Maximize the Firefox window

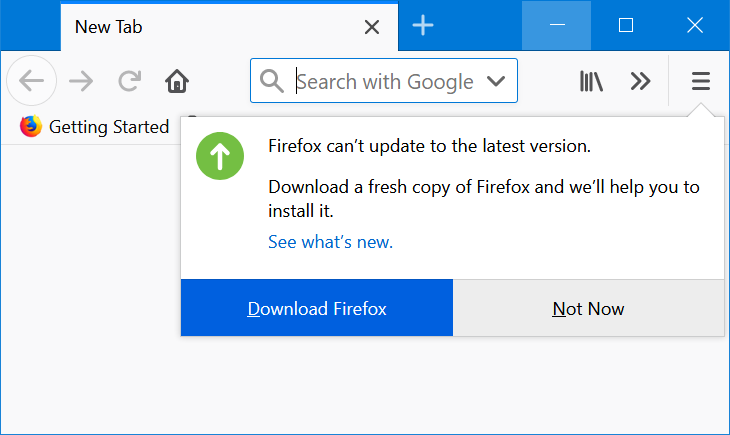point(626,25)
